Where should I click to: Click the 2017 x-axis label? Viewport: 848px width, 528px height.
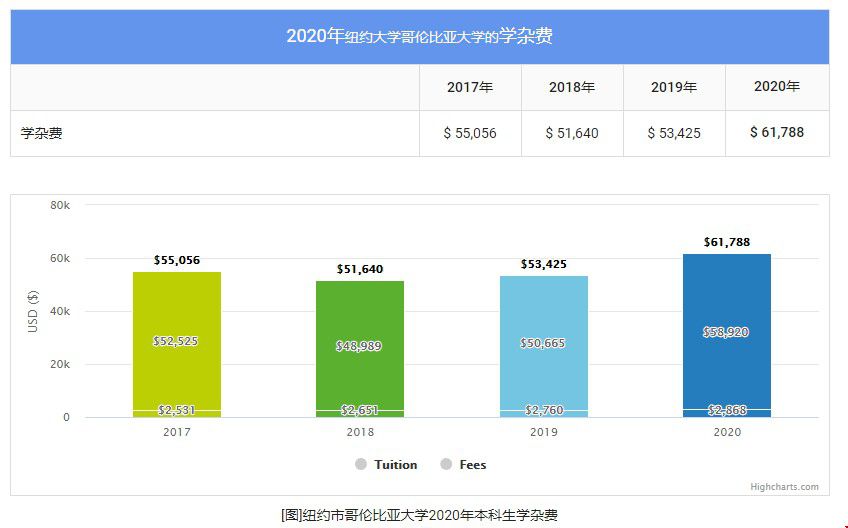pos(177,432)
